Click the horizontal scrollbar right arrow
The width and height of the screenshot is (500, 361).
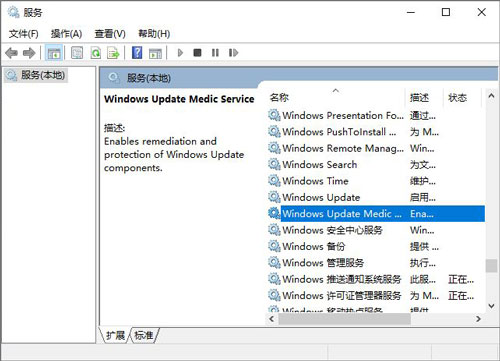(x=479, y=319)
